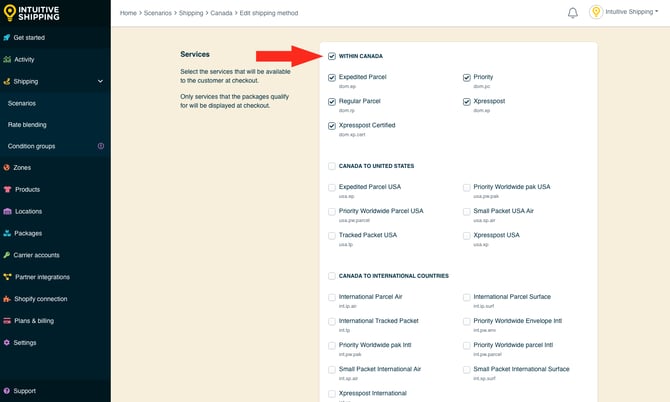Open Carrier accounts page
Image resolution: width=670 pixels, height=402 pixels.
pos(36,255)
